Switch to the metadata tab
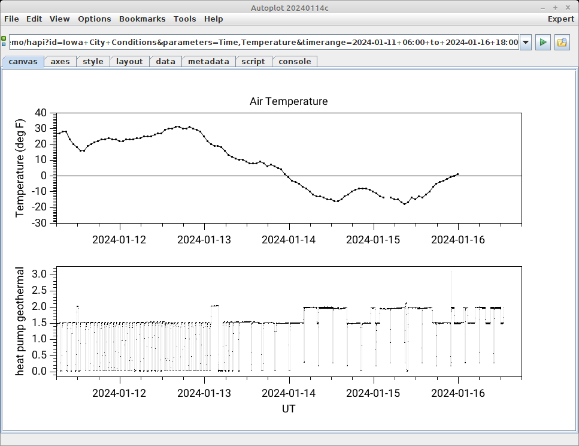This screenshot has height=446, width=579. 208,61
